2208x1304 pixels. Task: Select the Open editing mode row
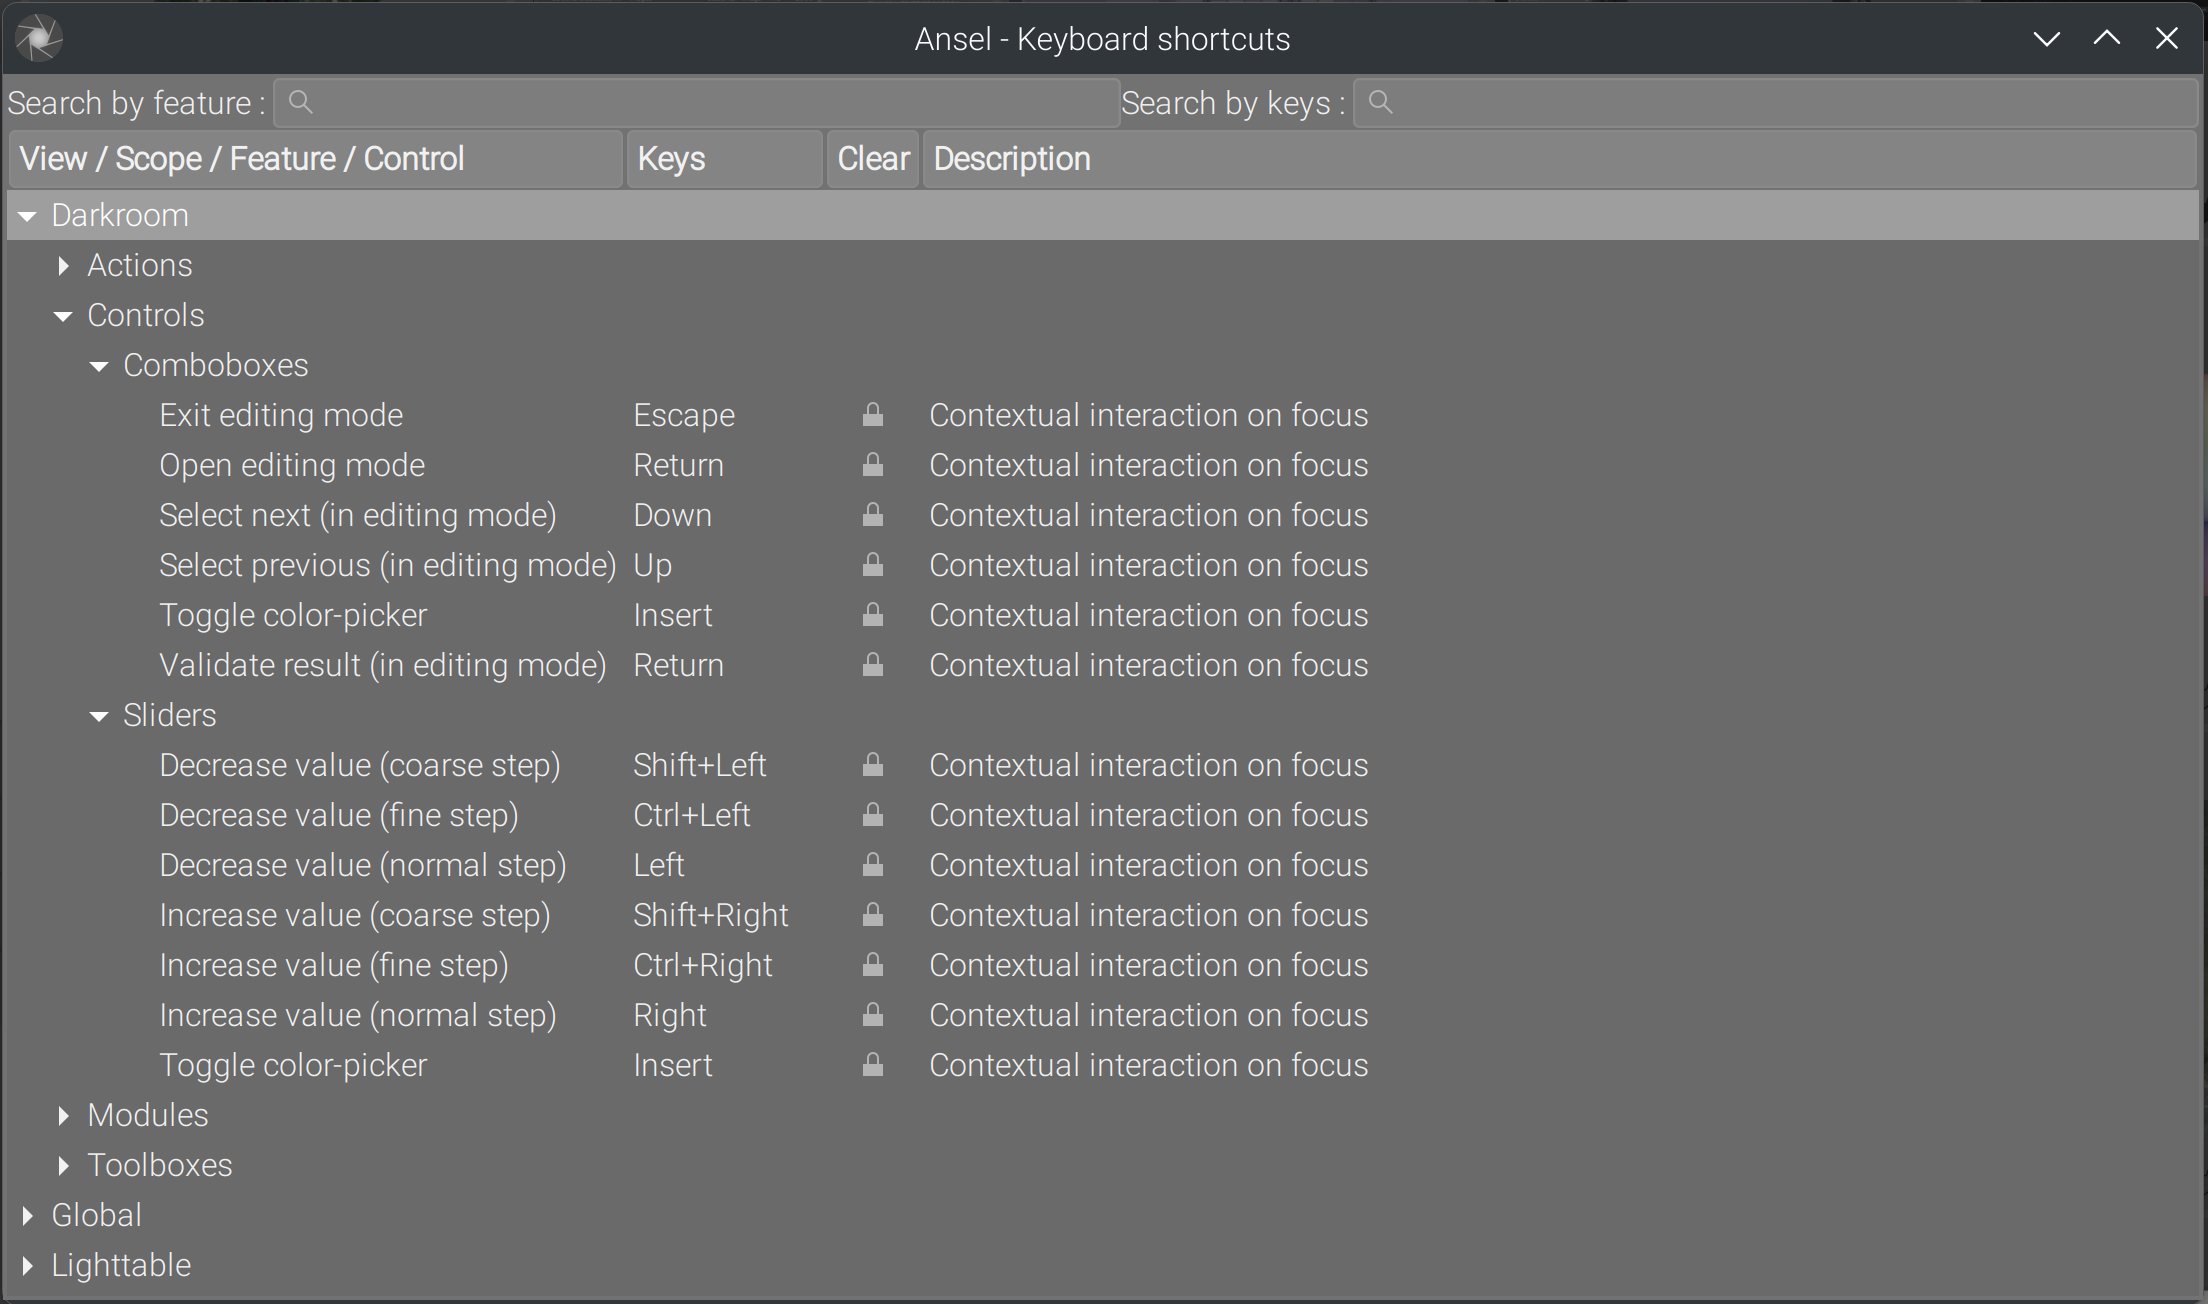1103,465
